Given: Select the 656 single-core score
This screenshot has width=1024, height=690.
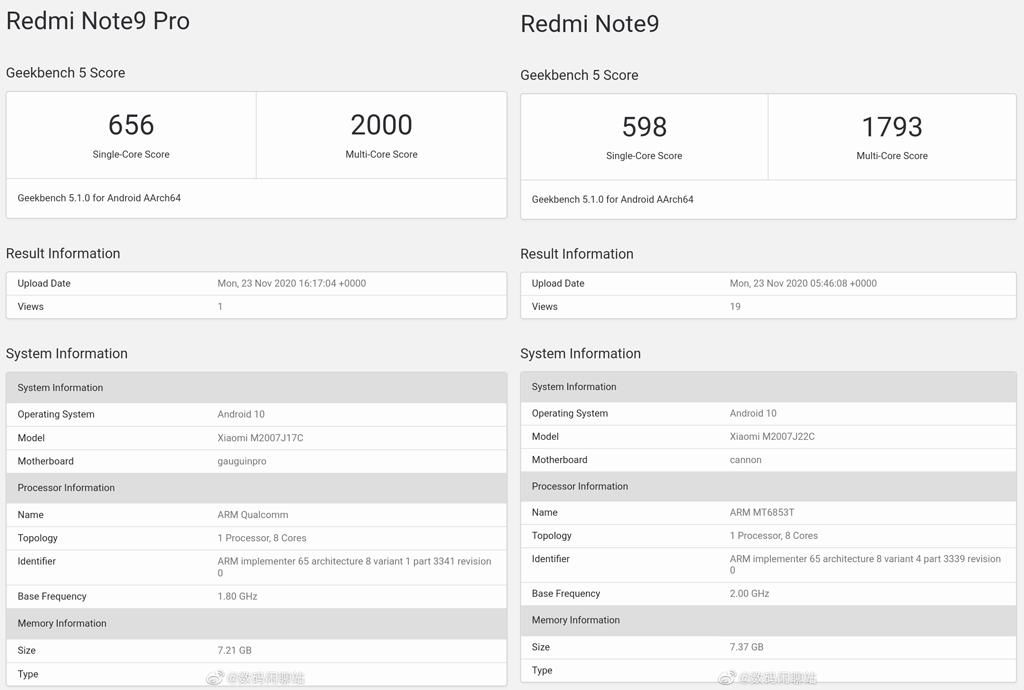Looking at the screenshot, I should (x=131, y=125).
